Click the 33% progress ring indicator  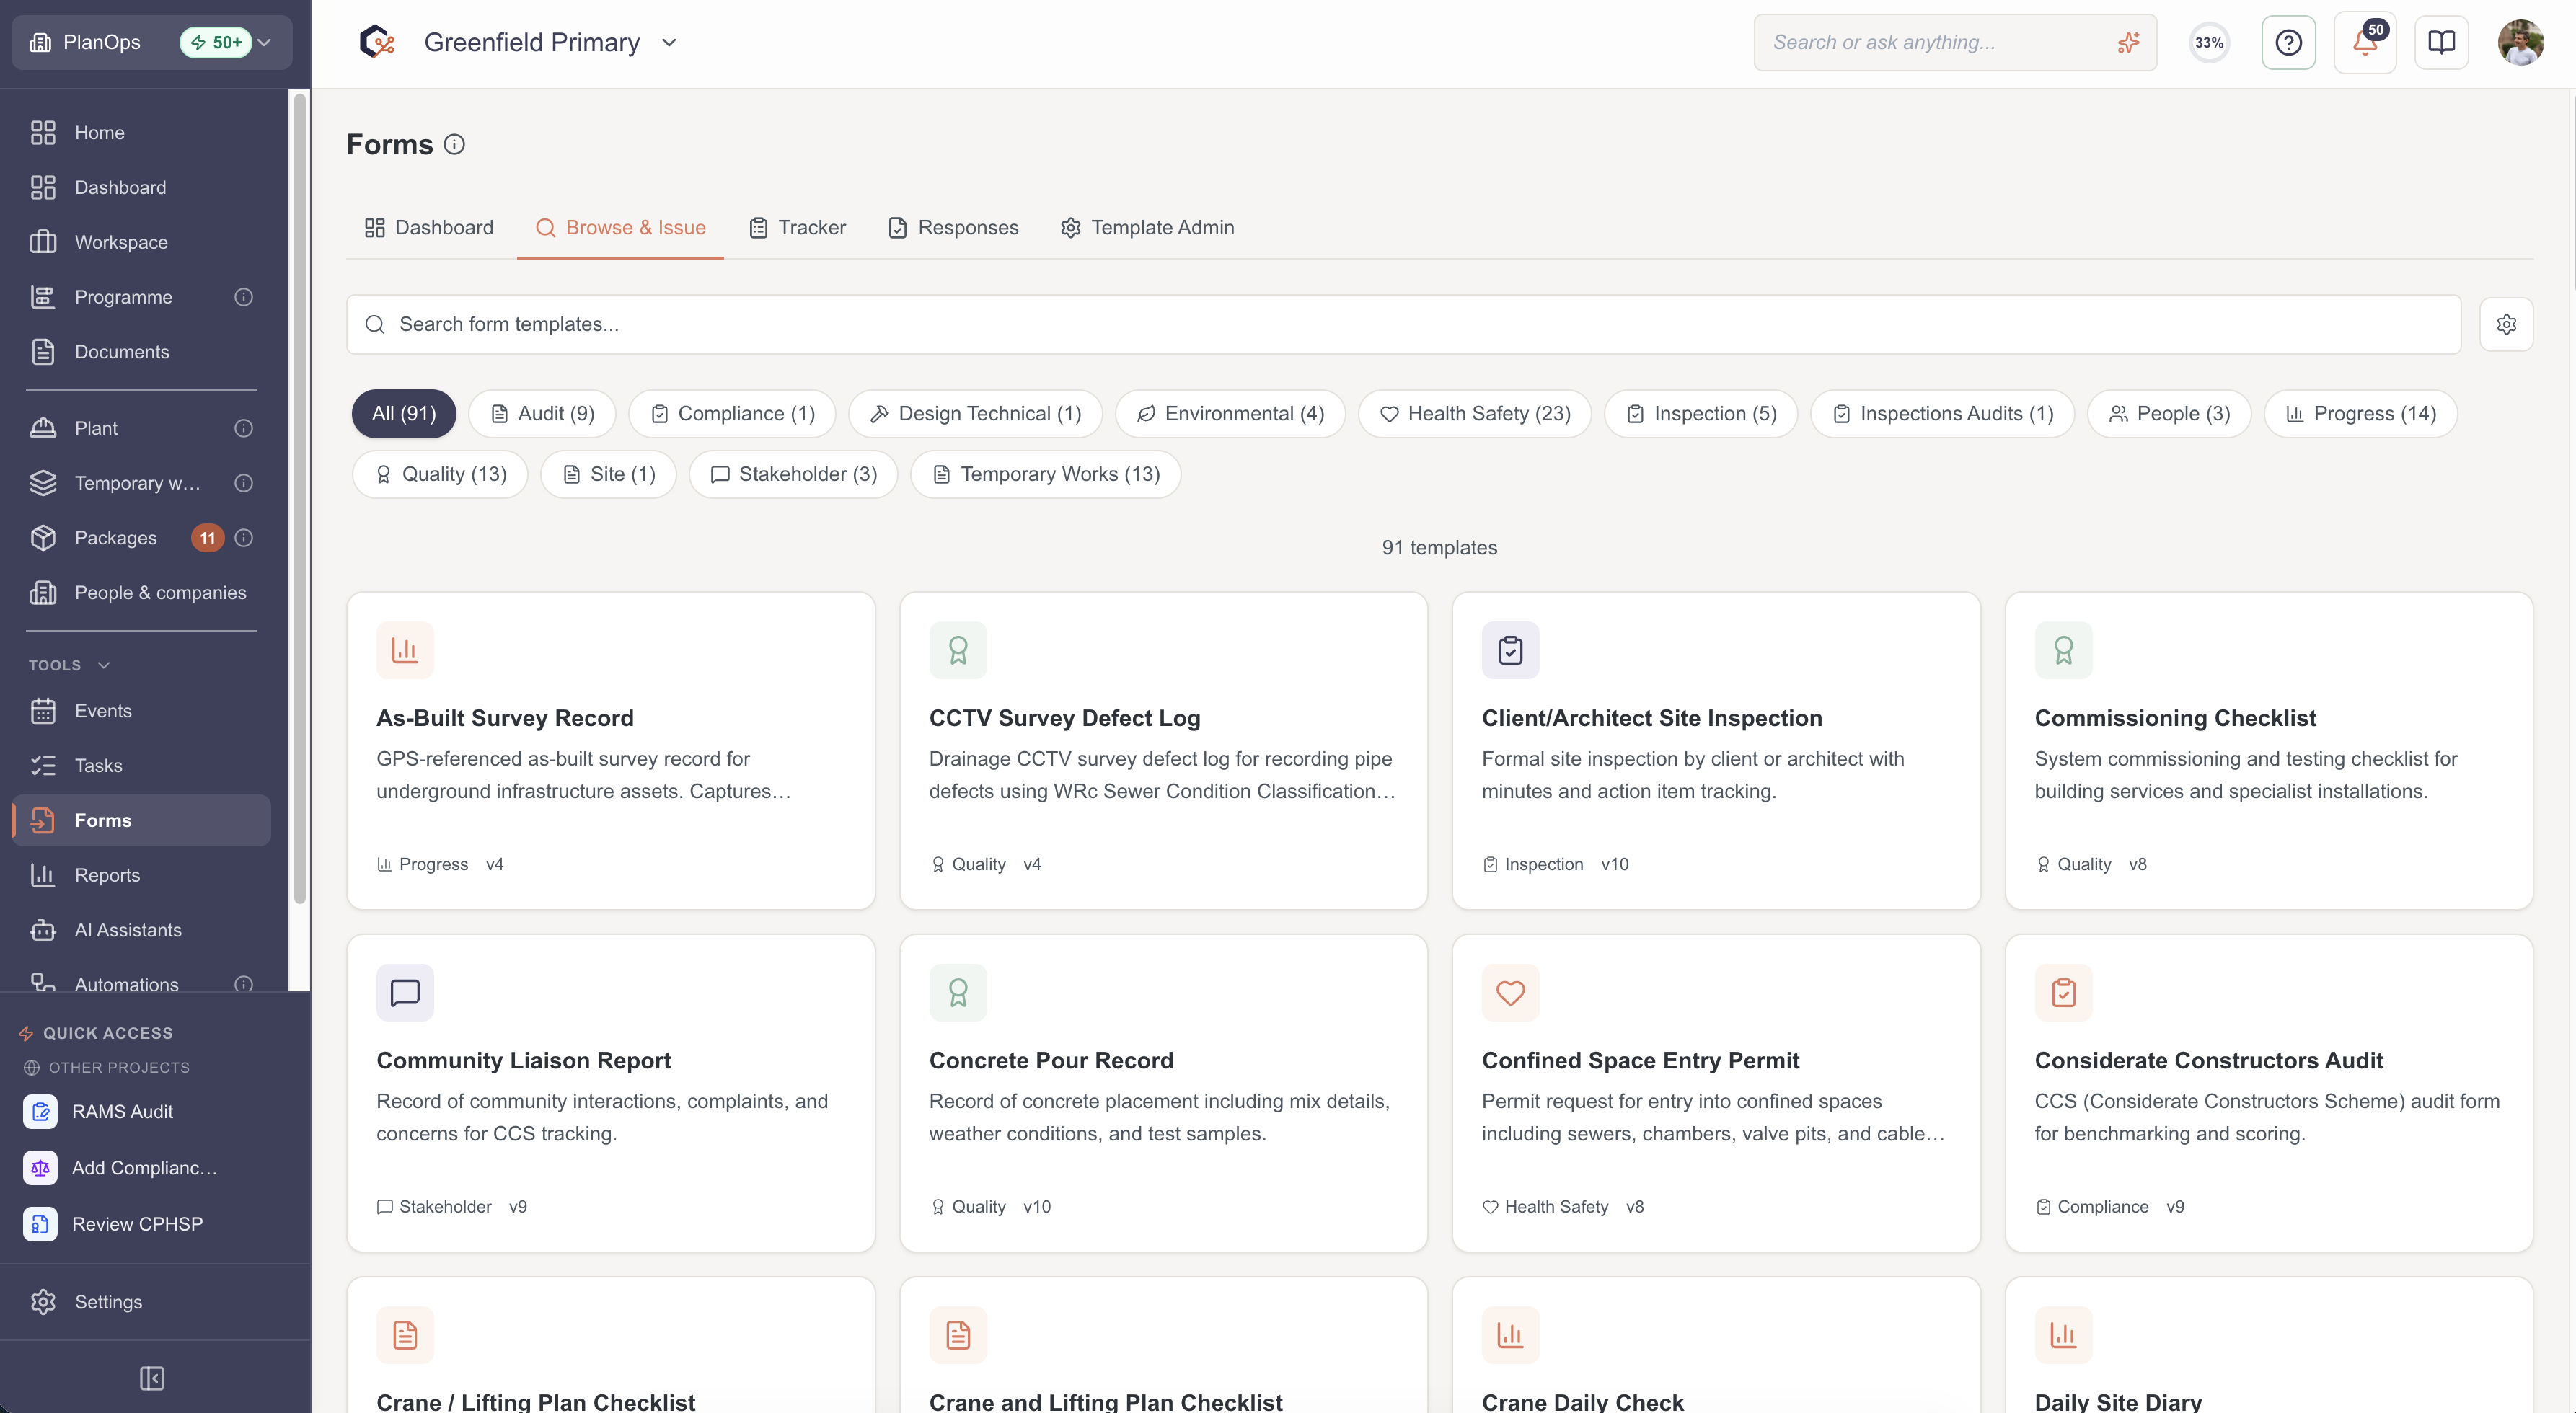[2209, 43]
